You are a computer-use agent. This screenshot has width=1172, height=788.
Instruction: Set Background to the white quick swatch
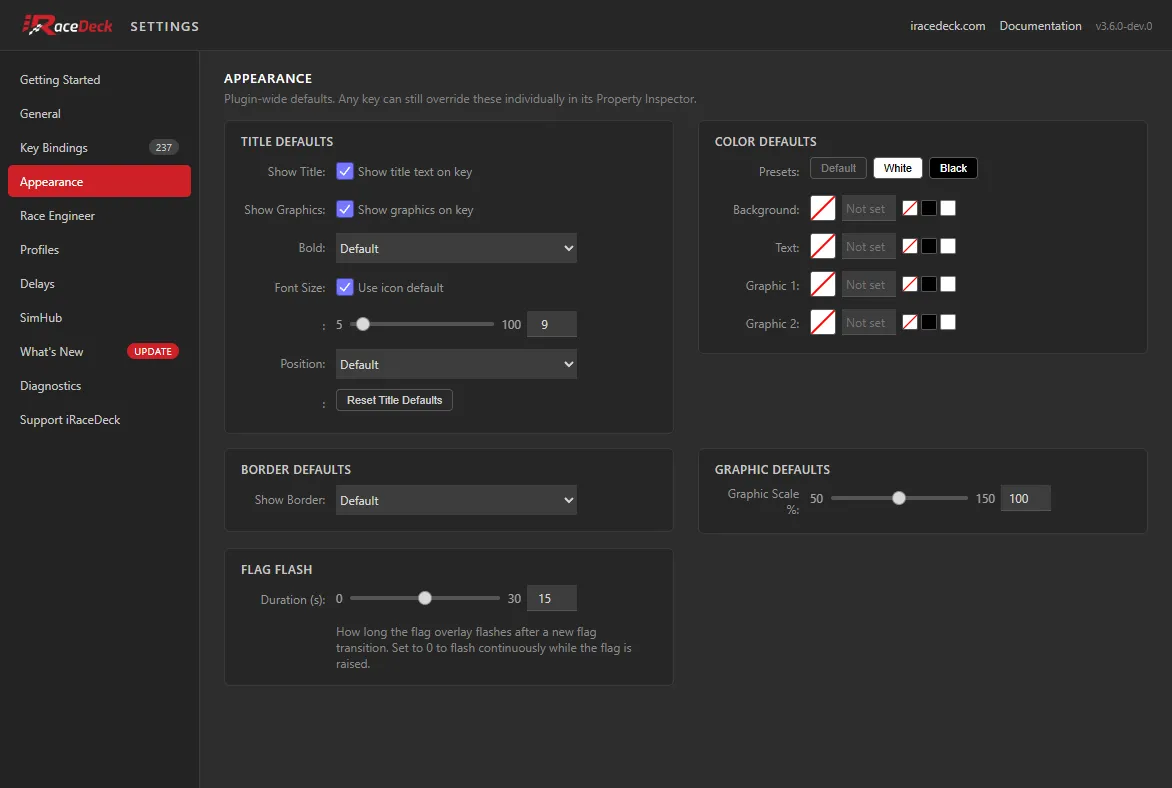coord(948,209)
